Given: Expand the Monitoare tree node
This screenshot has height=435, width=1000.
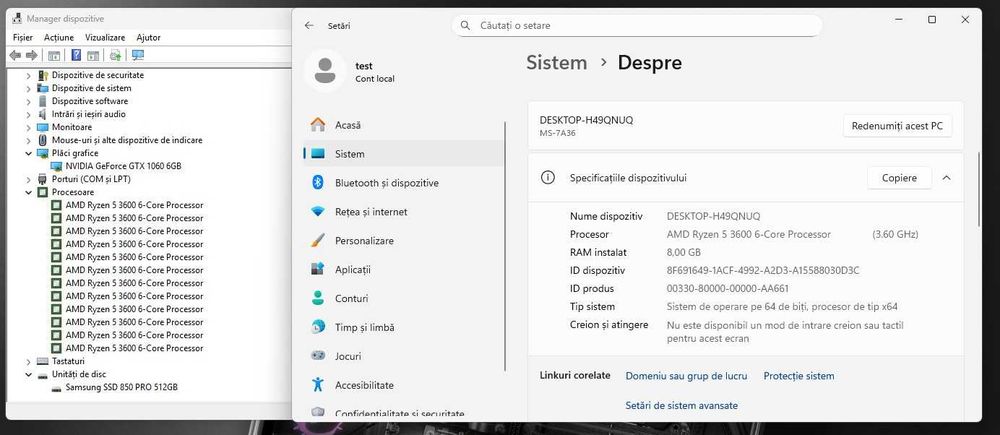Looking at the screenshot, I should [x=28, y=127].
